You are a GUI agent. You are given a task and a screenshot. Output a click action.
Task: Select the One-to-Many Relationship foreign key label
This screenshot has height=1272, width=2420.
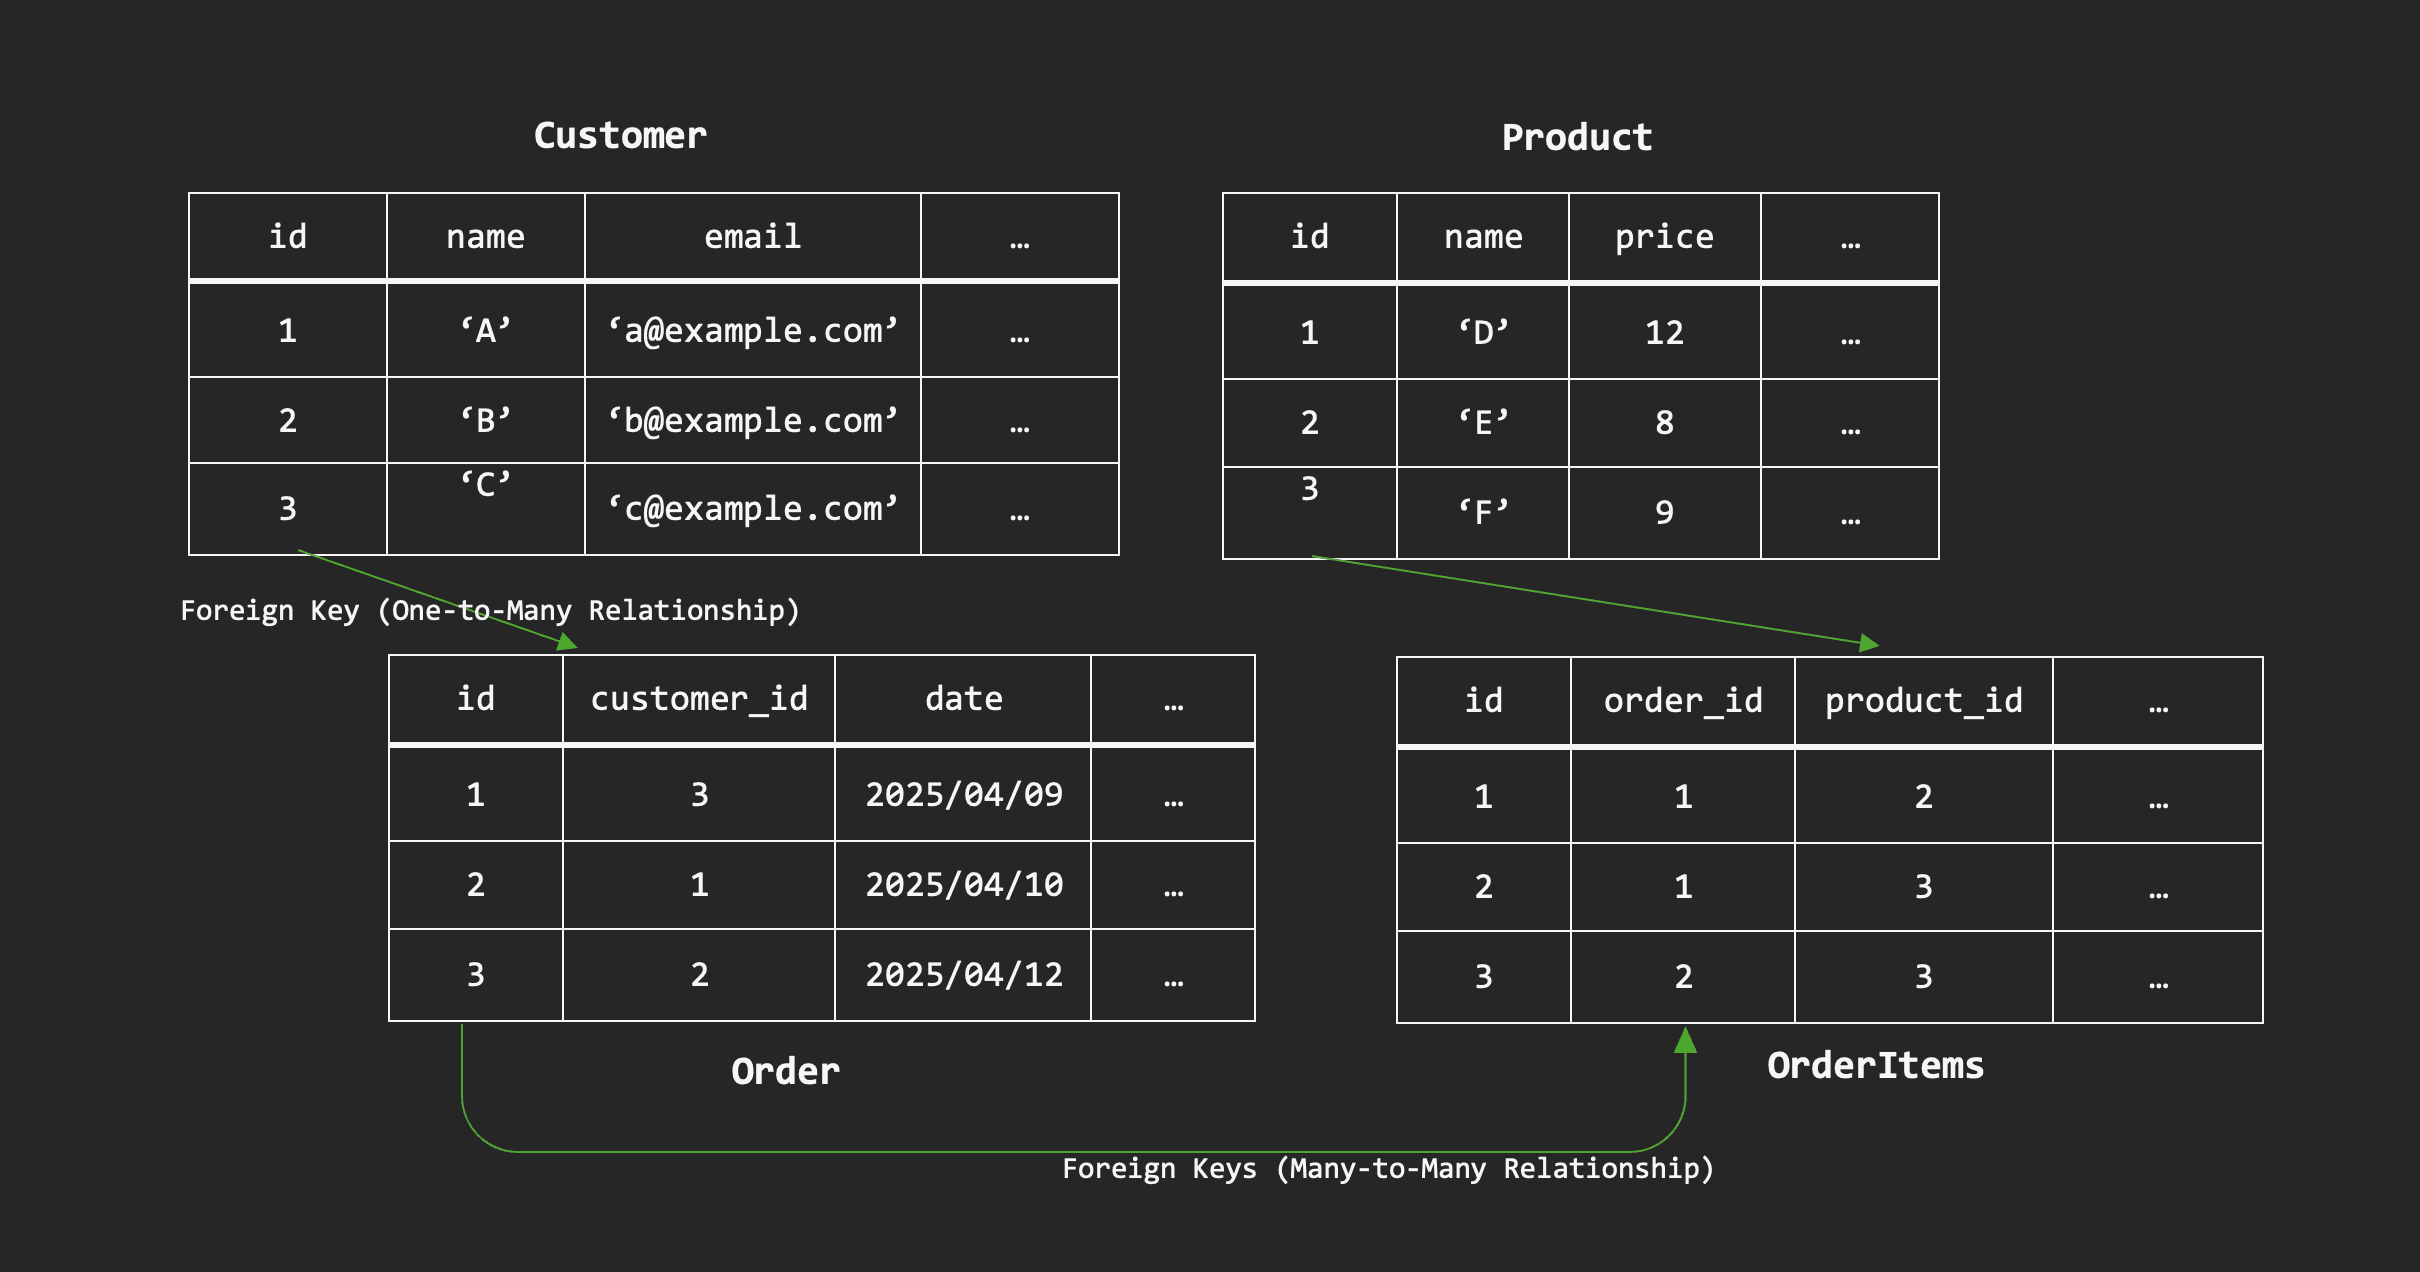coord(490,611)
